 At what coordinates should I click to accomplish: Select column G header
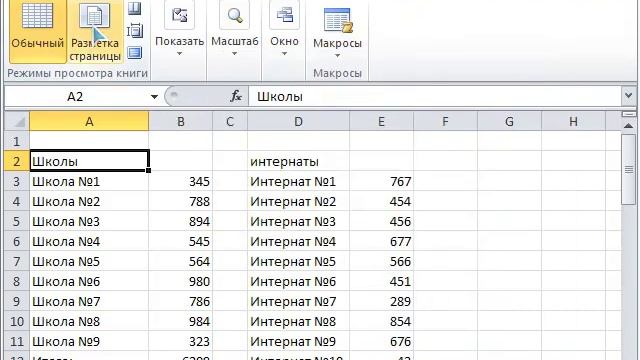[509, 122]
